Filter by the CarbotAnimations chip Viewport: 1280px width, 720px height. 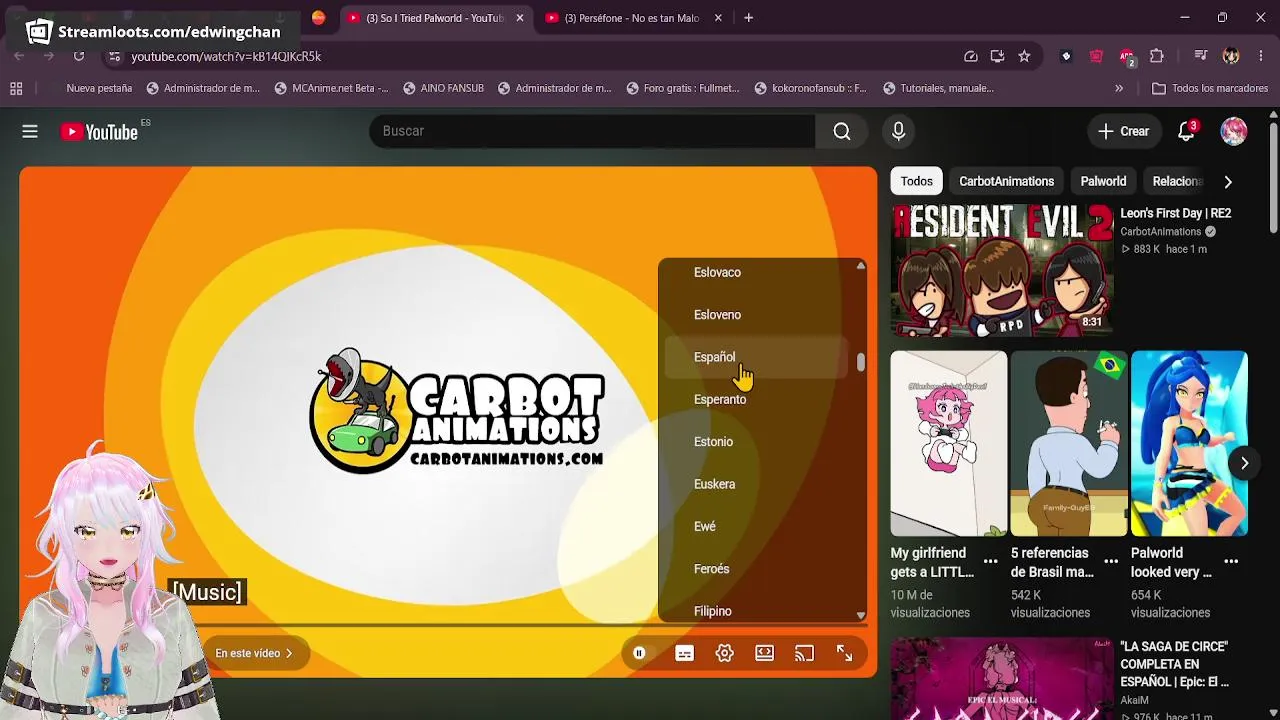[x=1006, y=181]
